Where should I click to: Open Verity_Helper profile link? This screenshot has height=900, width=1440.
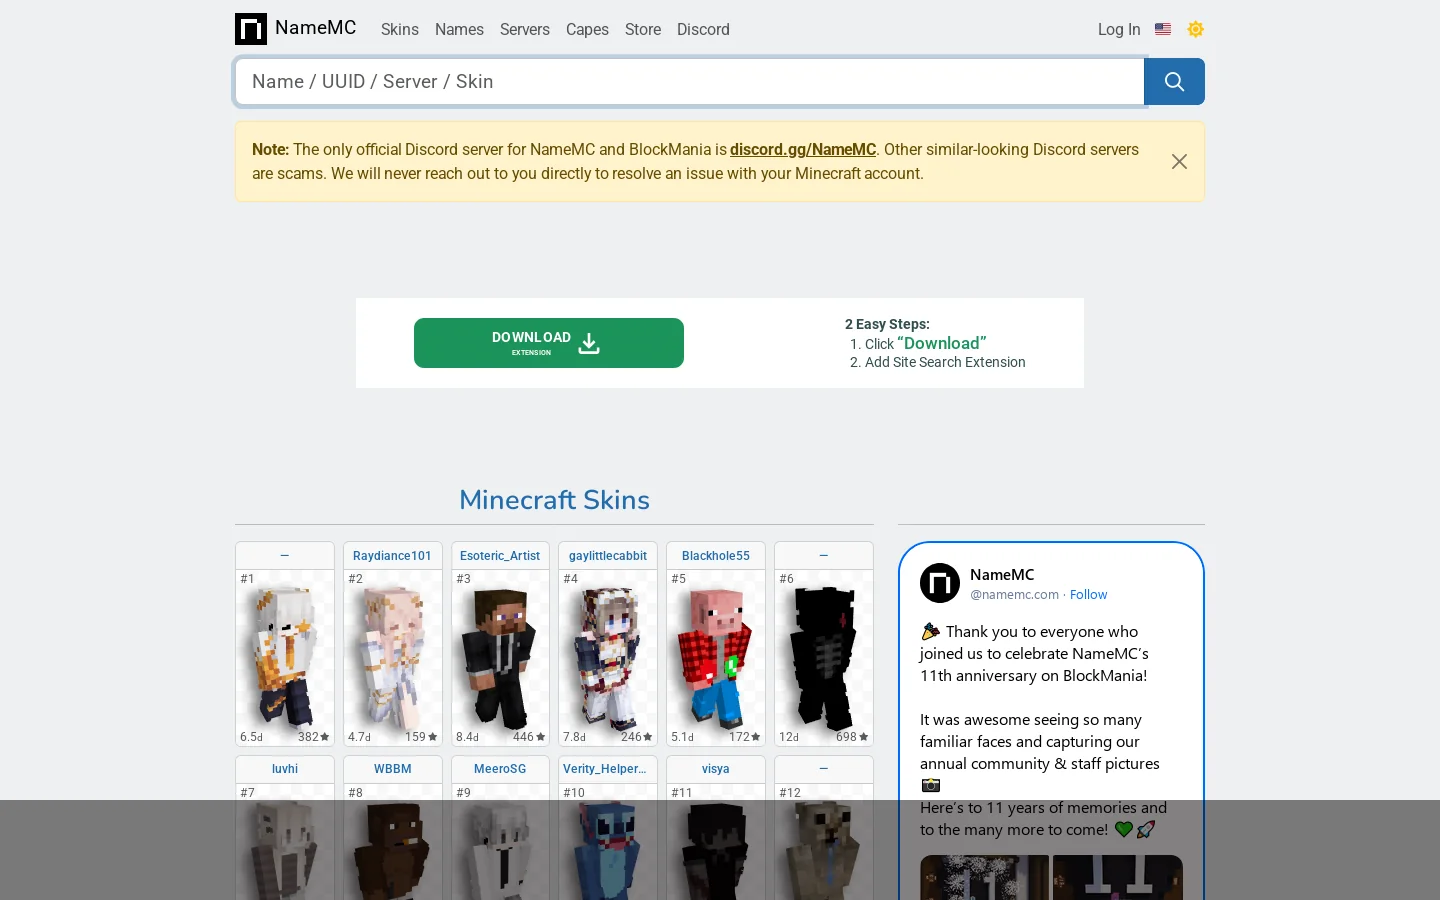605,769
